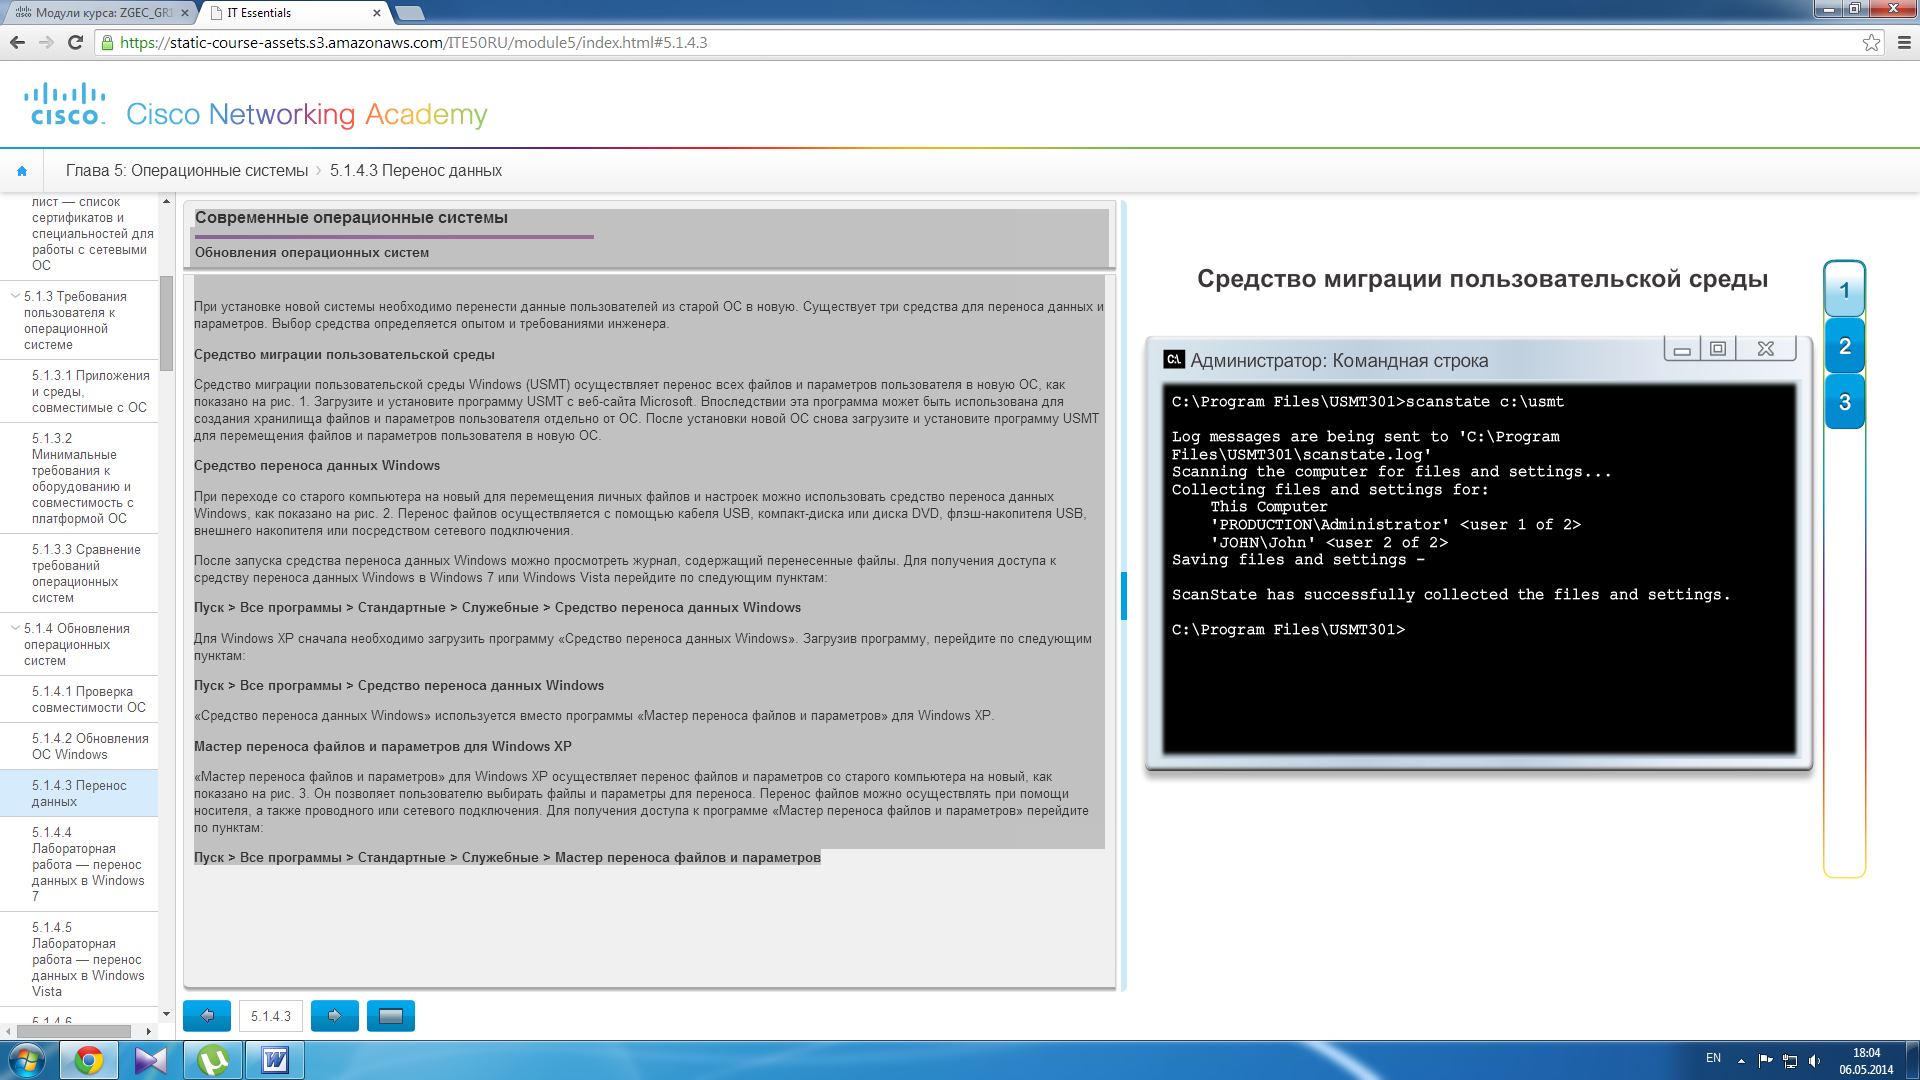This screenshot has width=1920, height=1080.
Task: Click the taskbar clock showing 18:04
Action: (1866, 1060)
